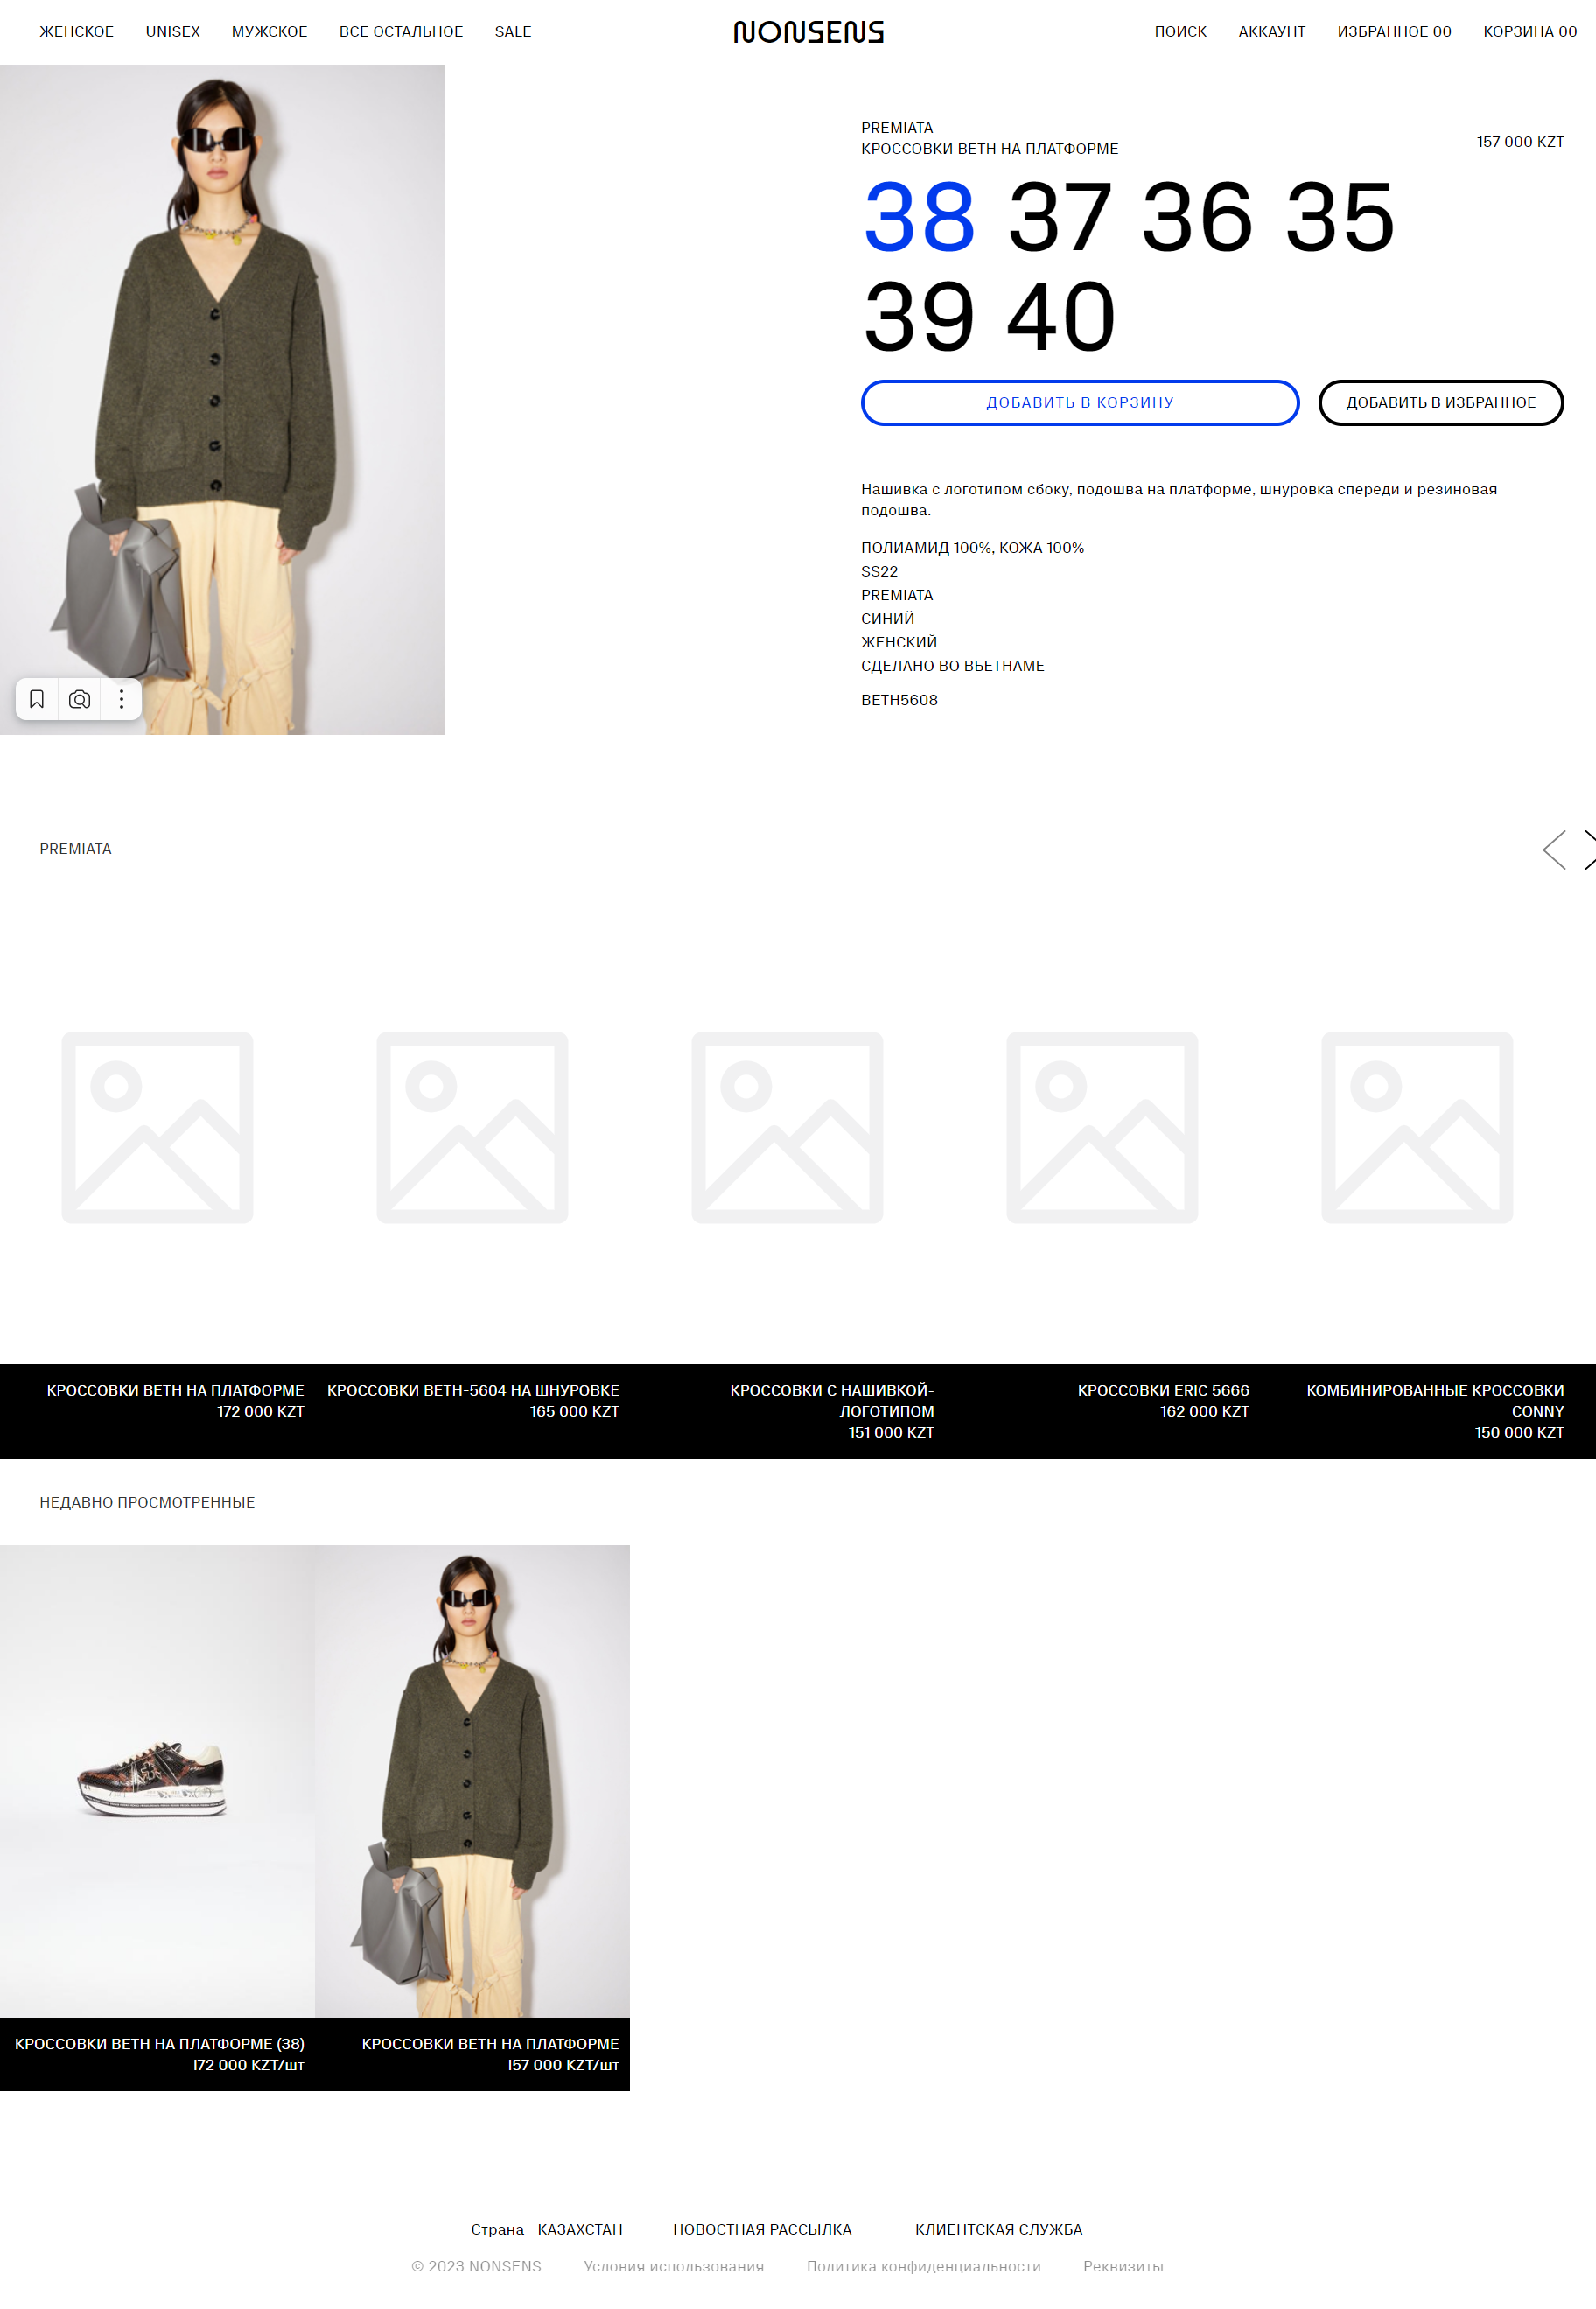Select size 39
This screenshot has height=2309, width=1596.
click(919, 317)
